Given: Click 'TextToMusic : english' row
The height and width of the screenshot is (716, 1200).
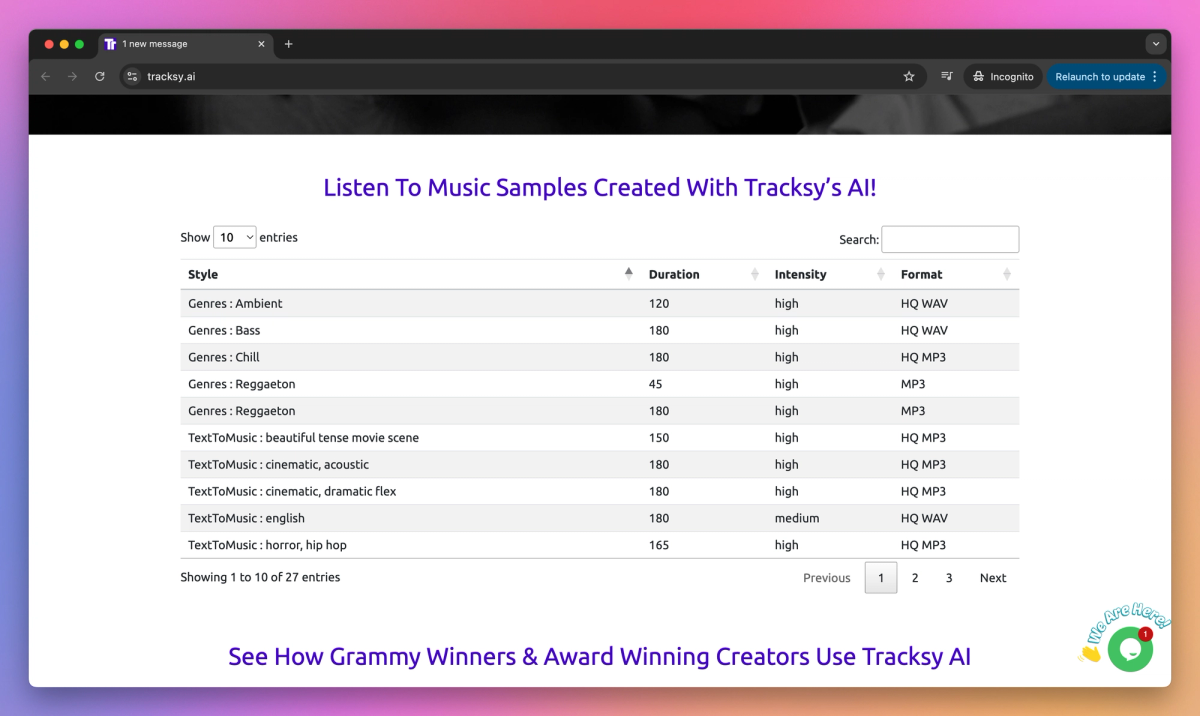Looking at the screenshot, I should (x=600, y=518).
